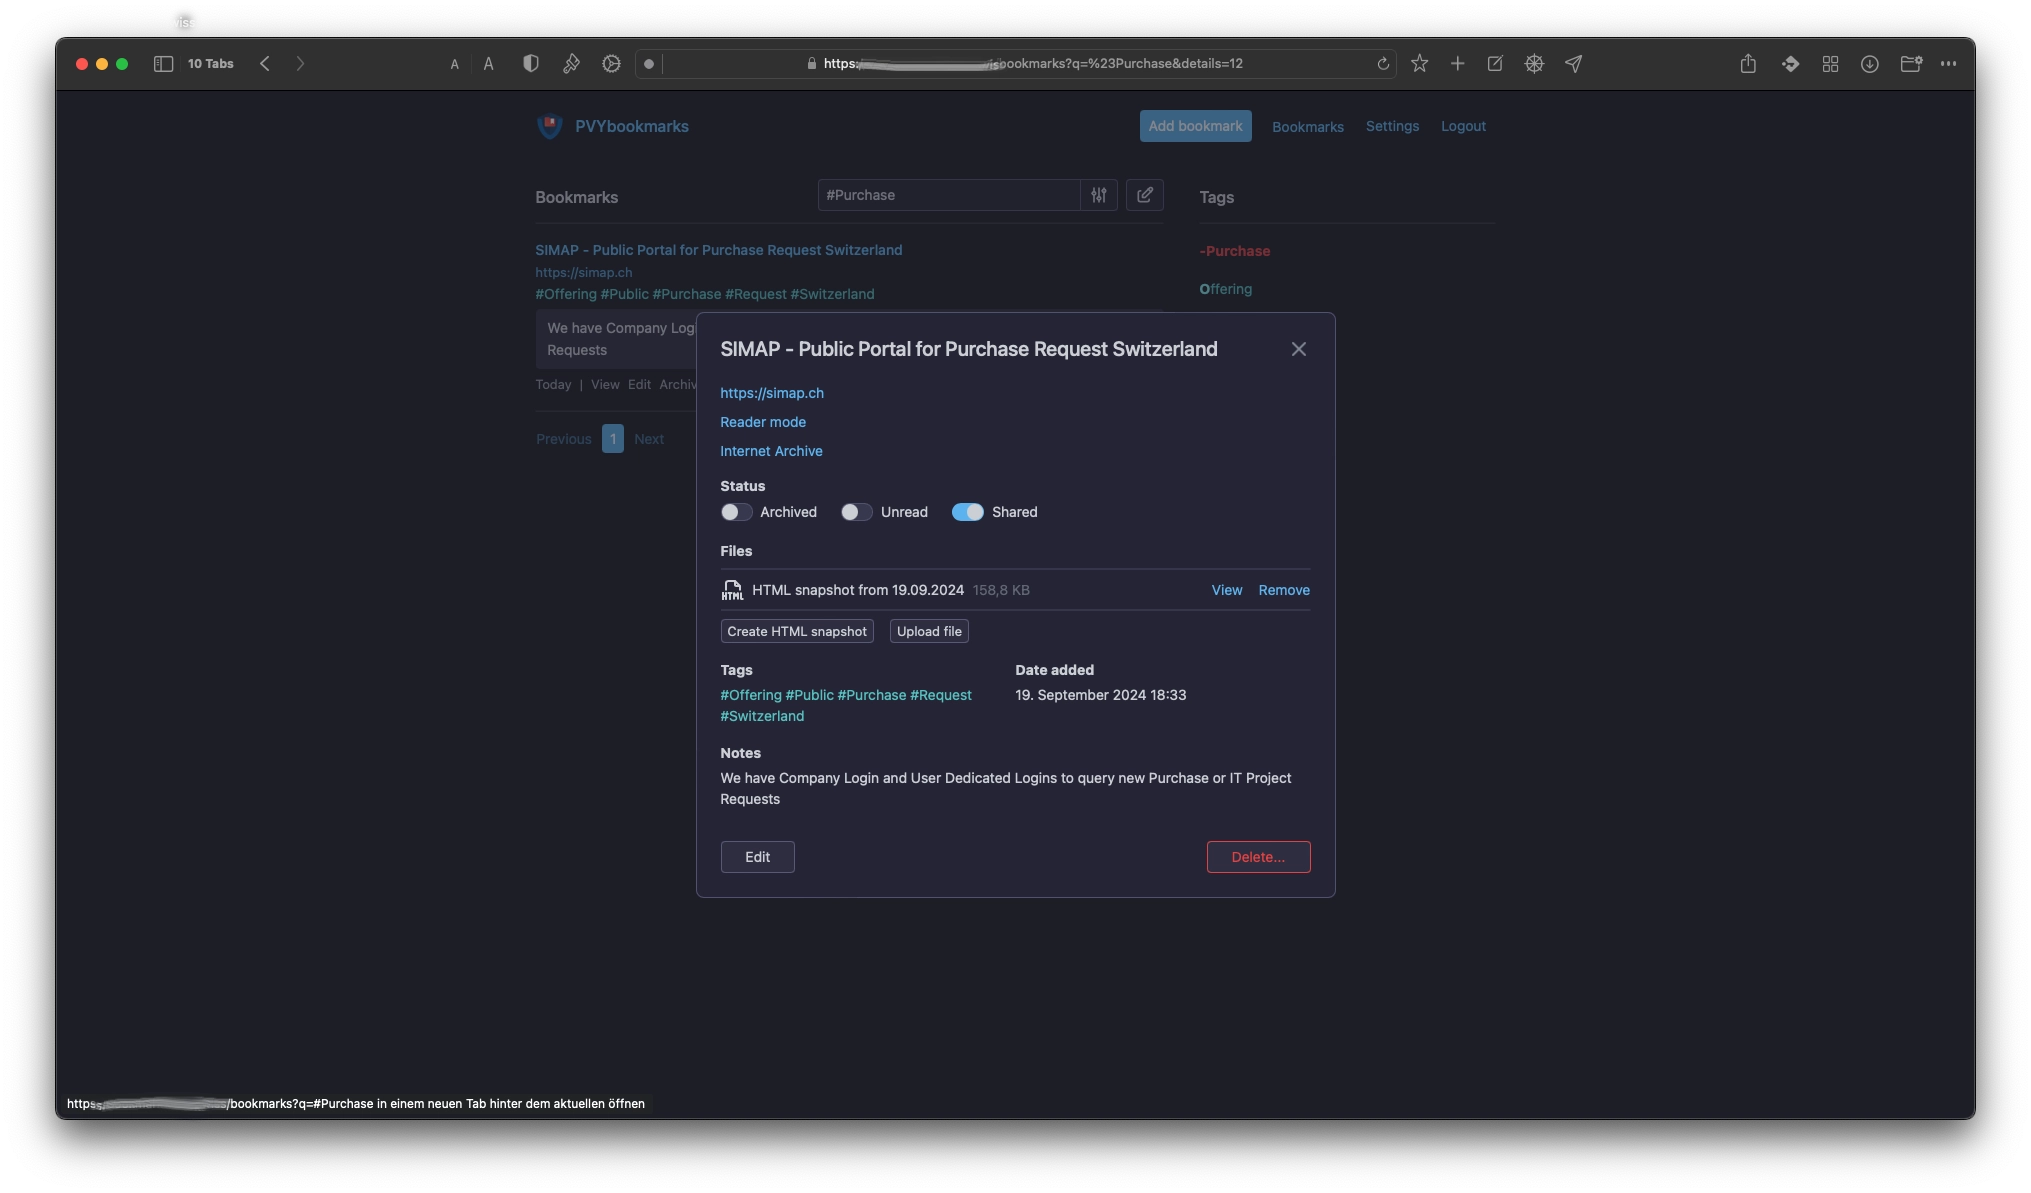2031x1193 pixels.
Task: Click the Internet Archive link
Action: (x=771, y=450)
